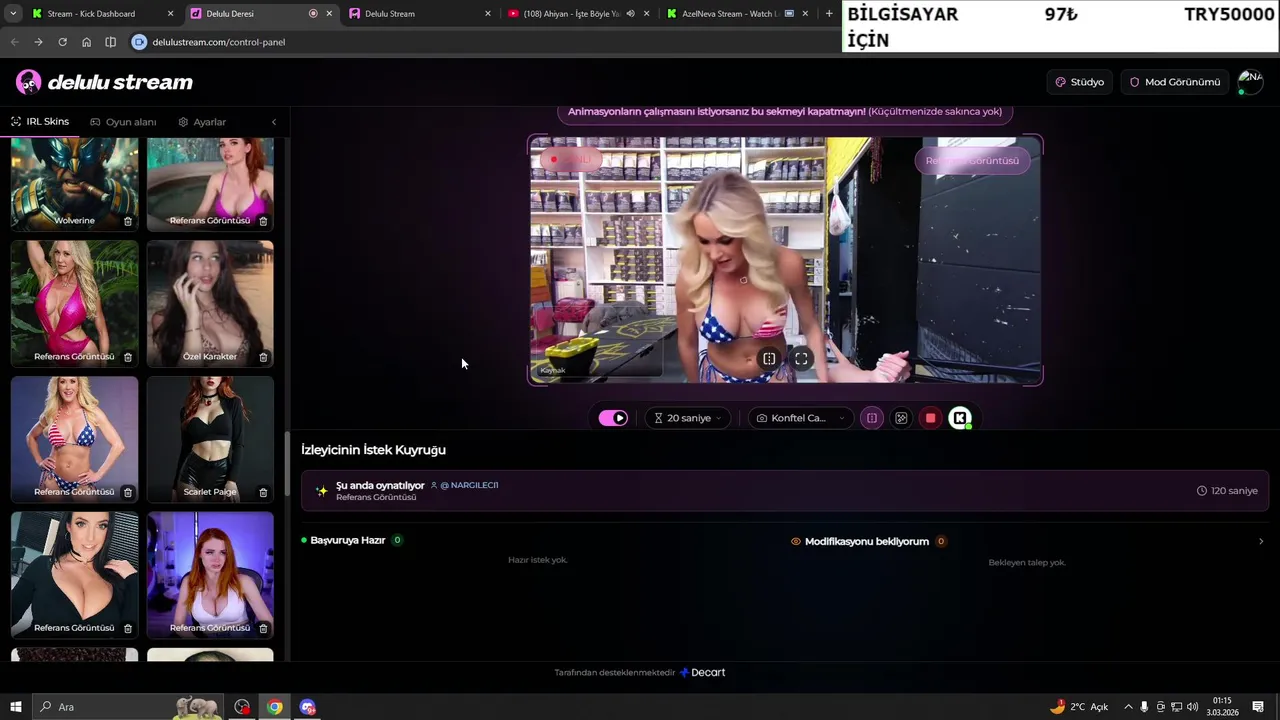Click the camera permission icon in address bar
Screen dimensions: 1280x720
(139, 42)
